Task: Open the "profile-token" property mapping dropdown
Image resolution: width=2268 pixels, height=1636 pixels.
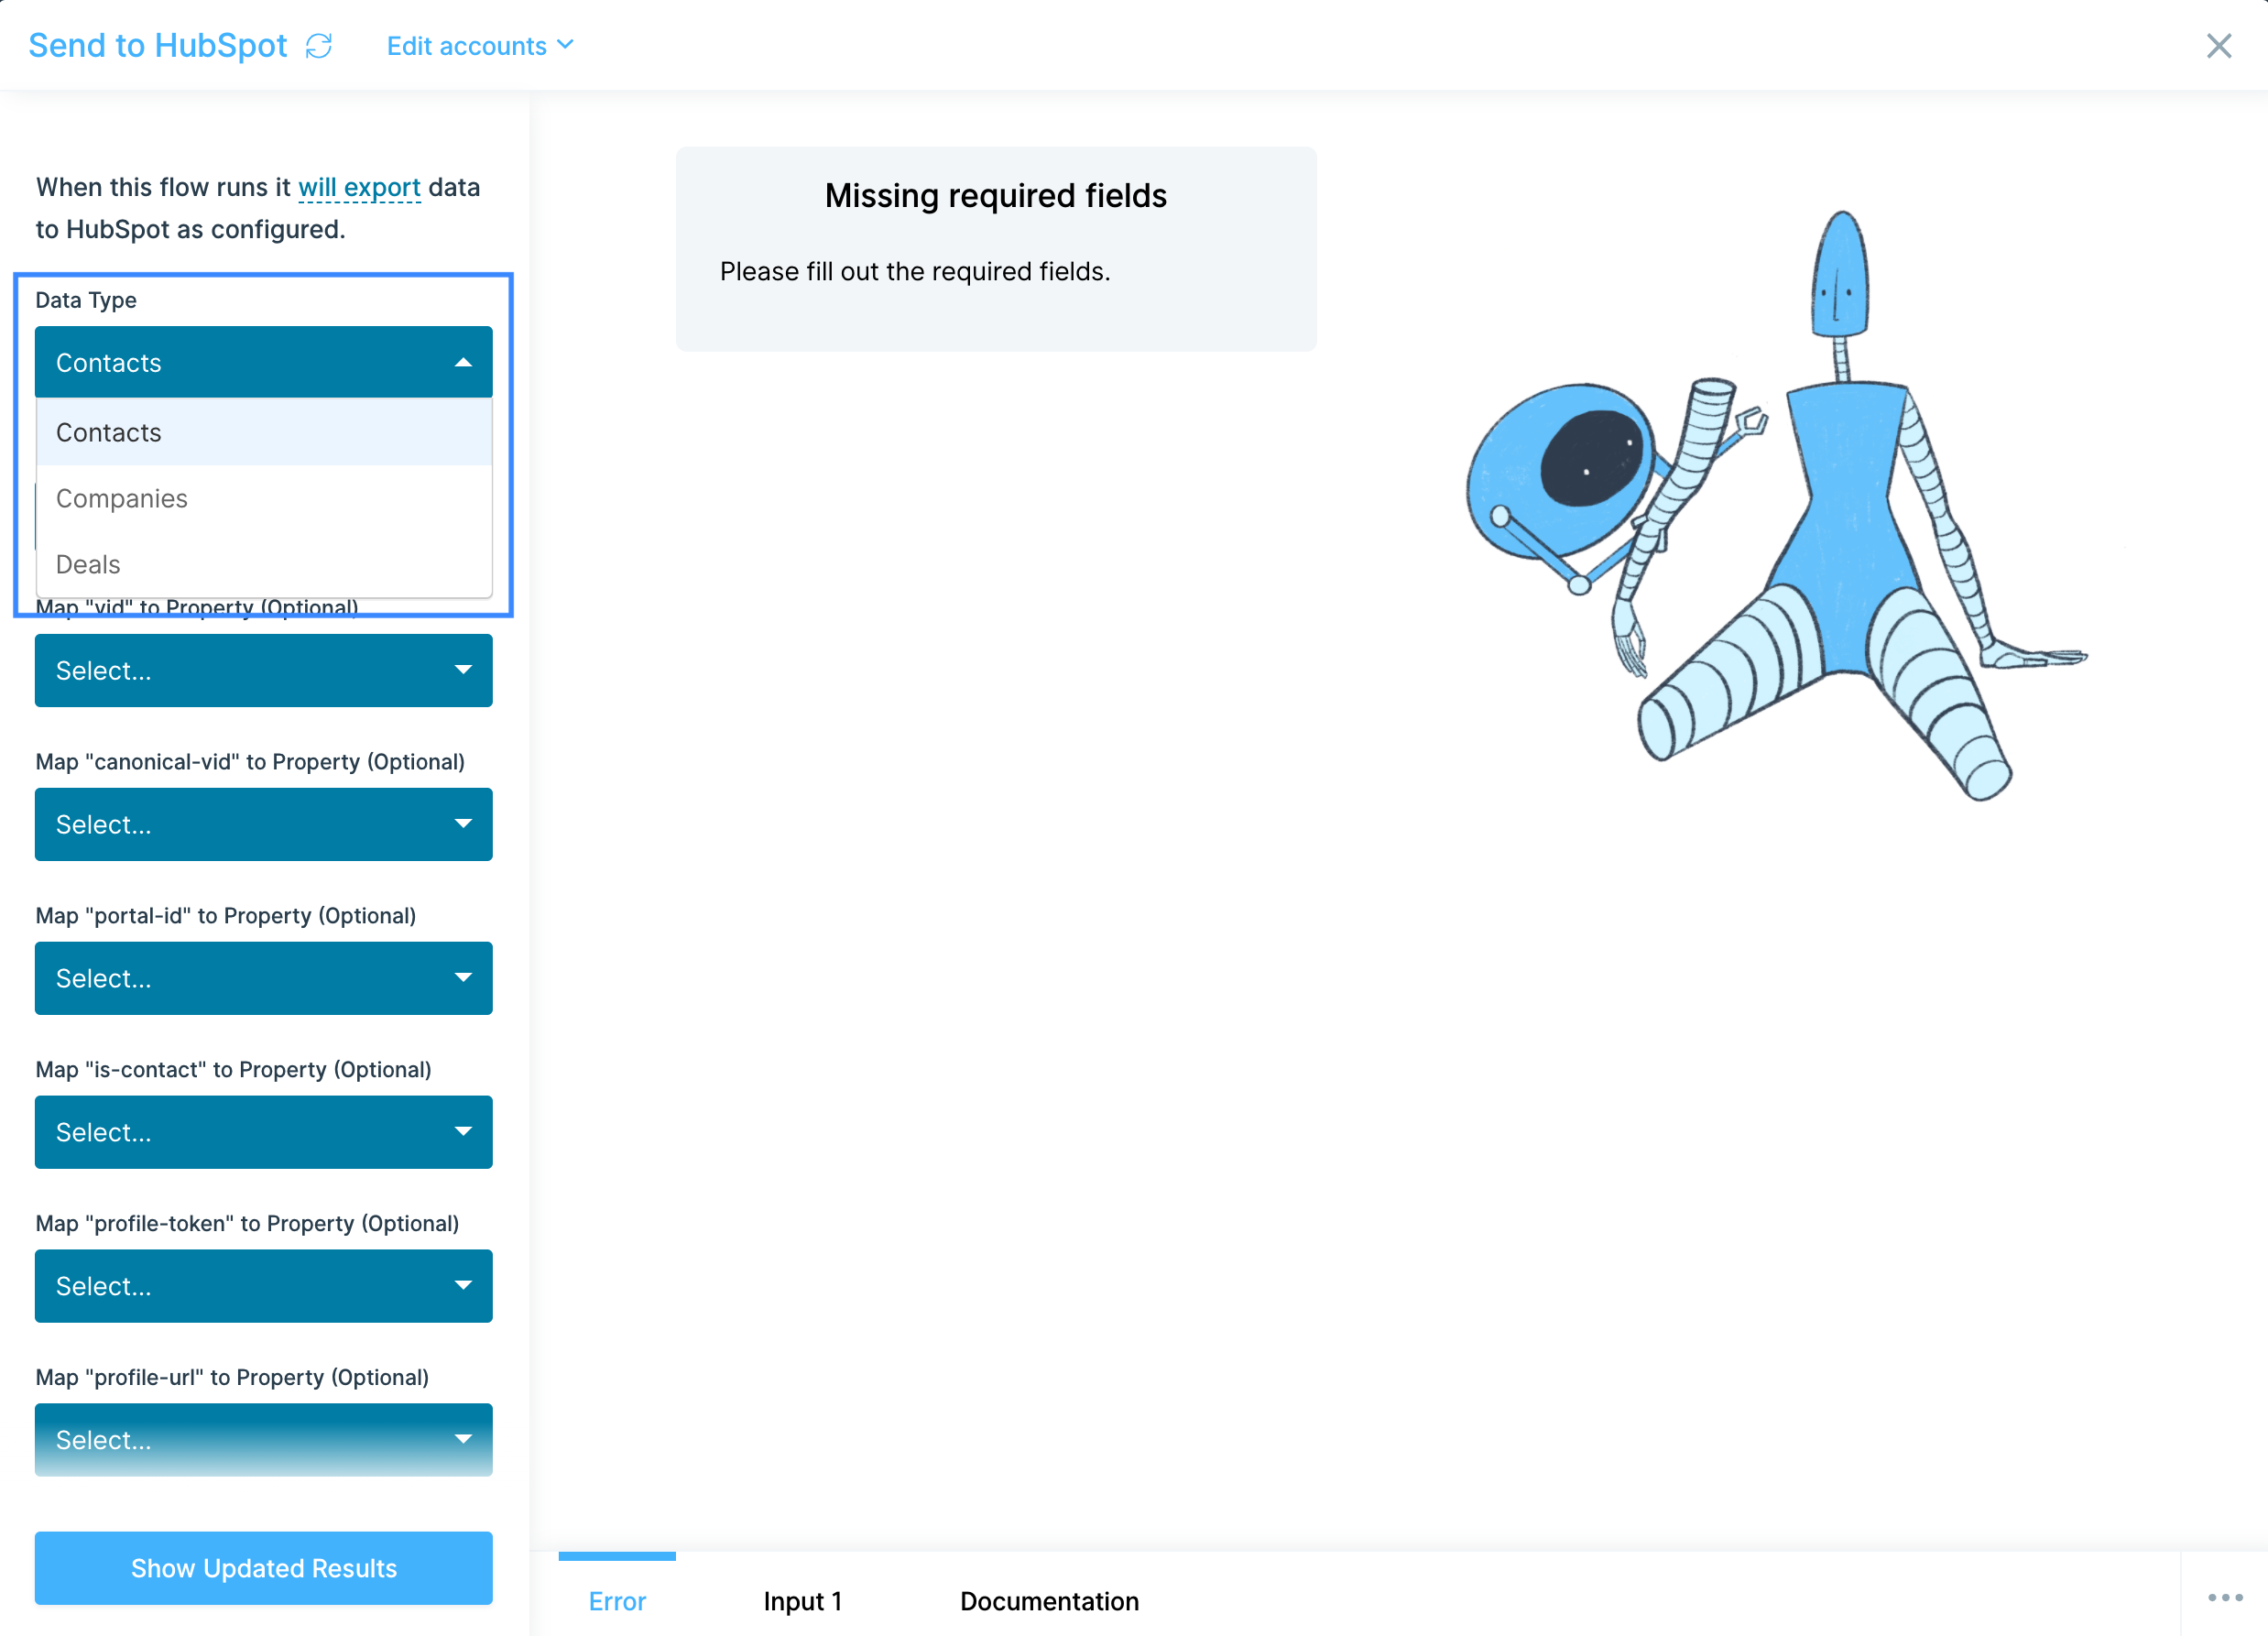Action: tap(263, 1286)
